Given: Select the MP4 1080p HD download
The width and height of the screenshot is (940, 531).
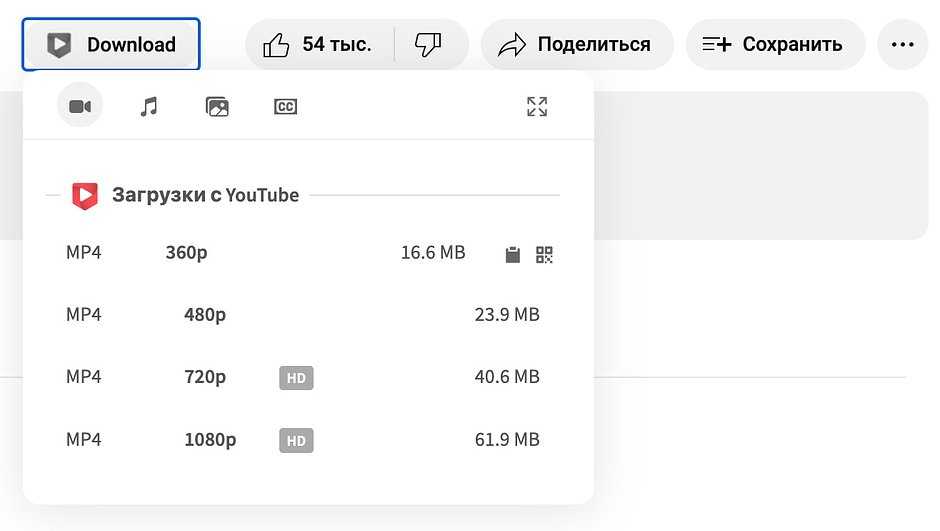Looking at the screenshot, I should pyautogui.click(x=209, y=439).
